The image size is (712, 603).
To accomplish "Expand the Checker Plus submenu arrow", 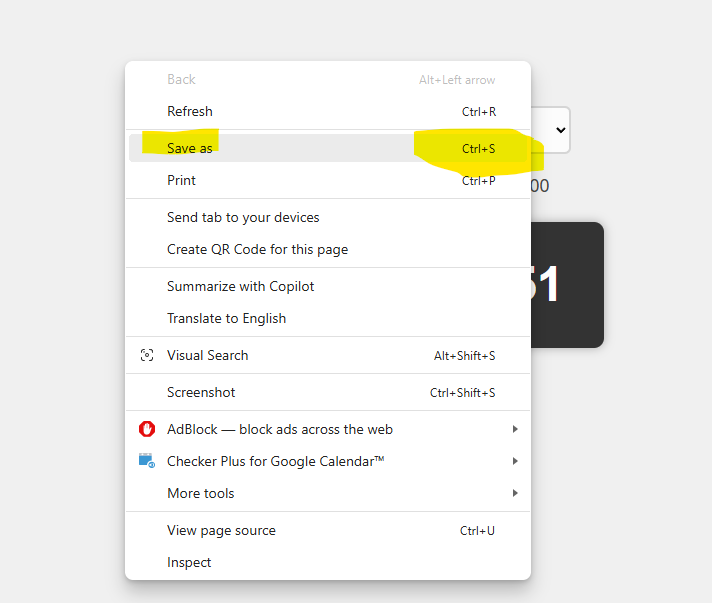I will tap(515, 461).
